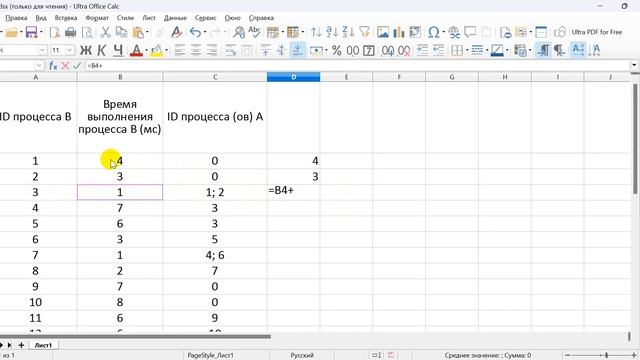Open the Undo history dropdown arrow
The image size is (640, 360).
click(x=204, y=32)
